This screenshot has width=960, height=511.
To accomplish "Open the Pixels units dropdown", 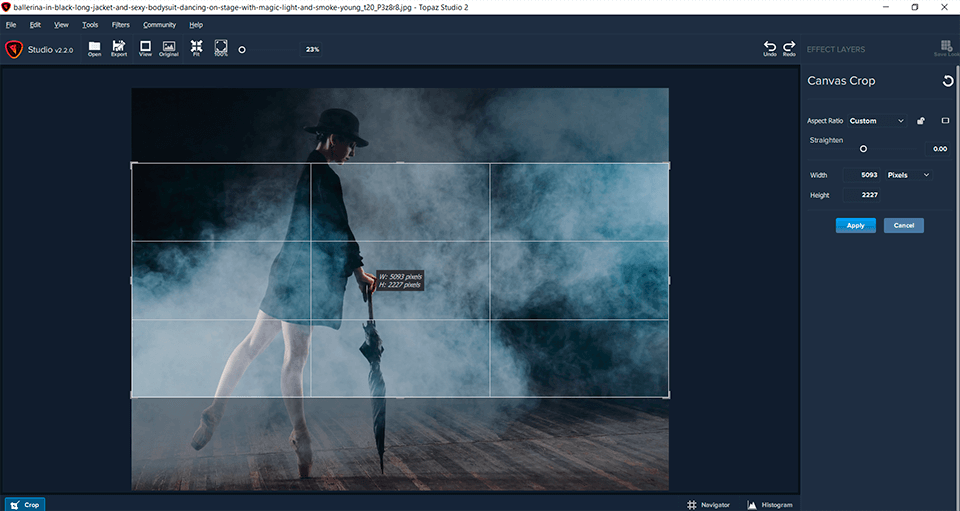I will coord(908,175).
